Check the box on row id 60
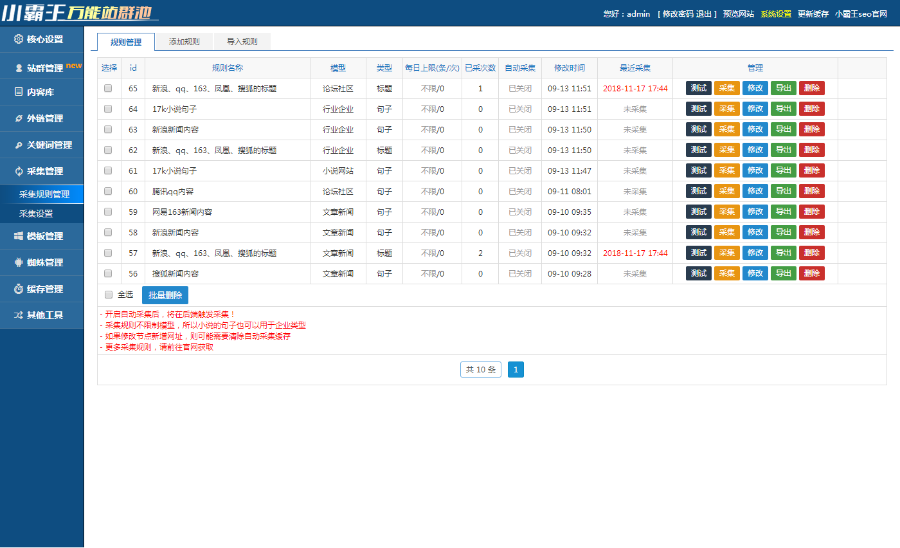Image resolution: width=900 pixels, height=548 pixels. pos(108,191)
